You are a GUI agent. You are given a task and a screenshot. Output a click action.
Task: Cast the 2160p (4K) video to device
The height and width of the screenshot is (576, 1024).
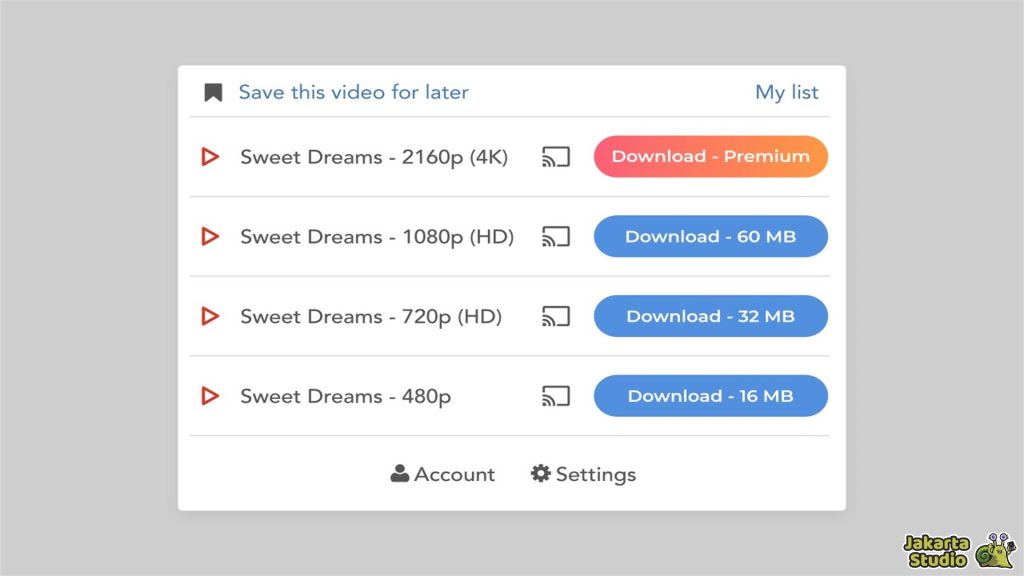click(556, 157)
